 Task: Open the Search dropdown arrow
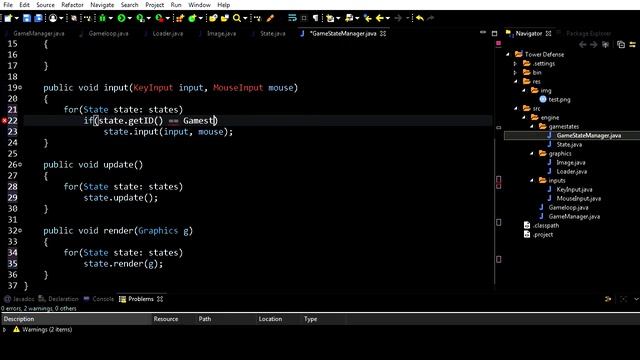(245, 18)
